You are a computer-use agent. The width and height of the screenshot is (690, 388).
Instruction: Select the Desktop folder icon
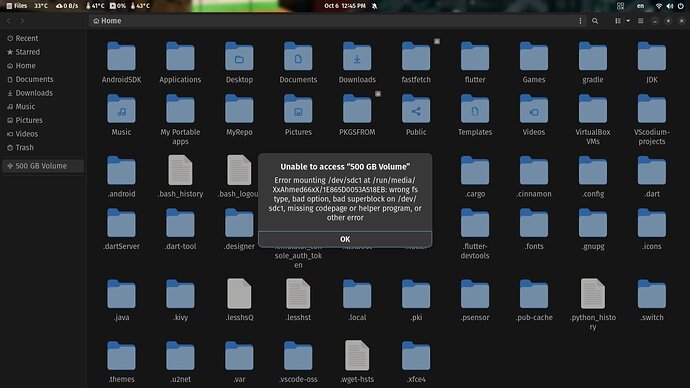pos(239,57)
